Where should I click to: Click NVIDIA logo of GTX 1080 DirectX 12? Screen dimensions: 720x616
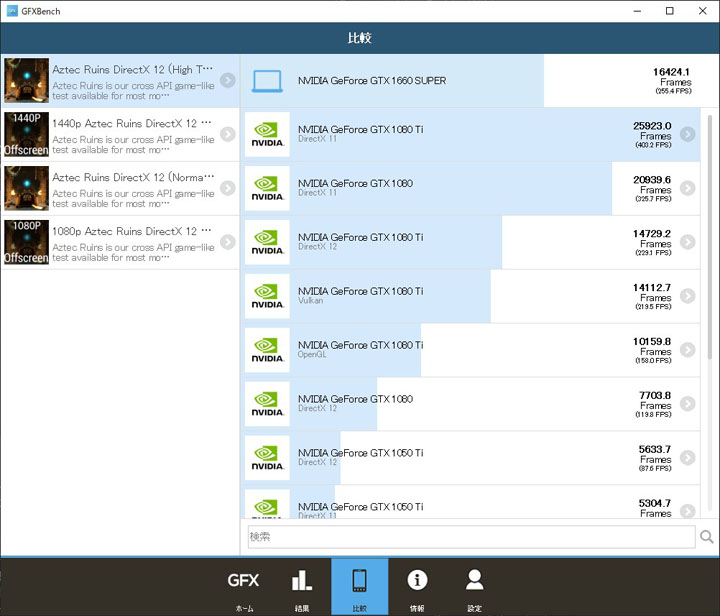pyautogui.click(x=267, y=404)
